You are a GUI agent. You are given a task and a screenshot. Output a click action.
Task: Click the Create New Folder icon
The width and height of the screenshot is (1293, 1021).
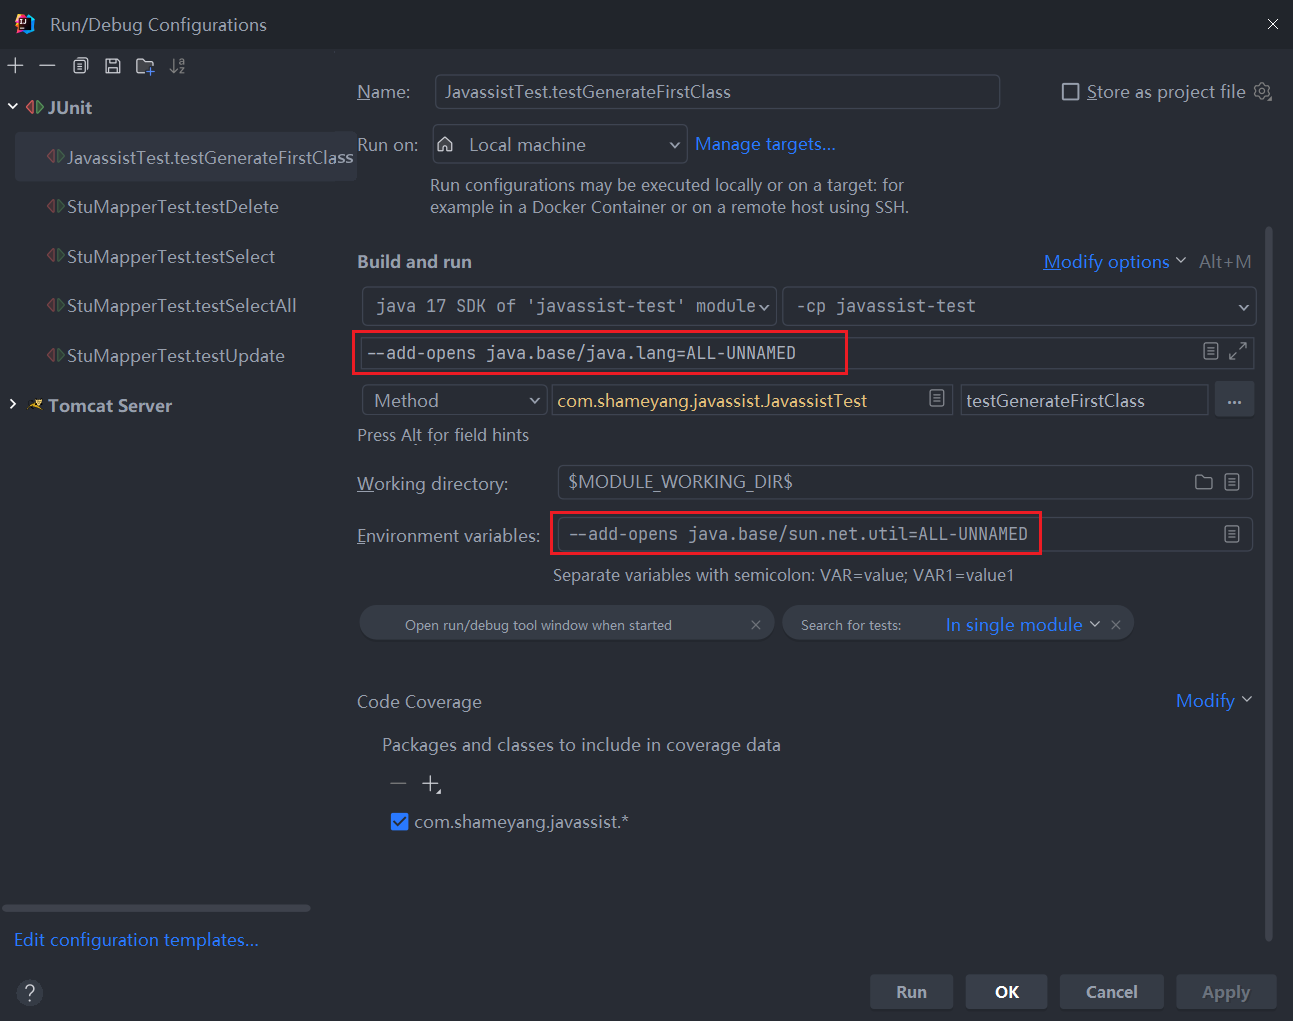[145, 66]
